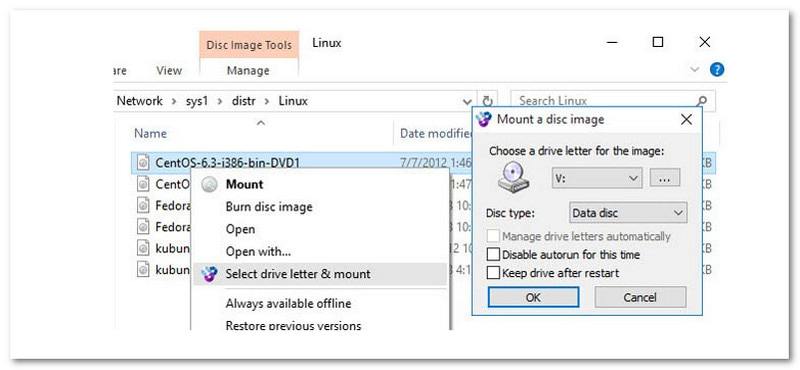The width and height of the screenshot is (800, 370).
Task: Click the search magnifier icon
Action: click(703, 101)
